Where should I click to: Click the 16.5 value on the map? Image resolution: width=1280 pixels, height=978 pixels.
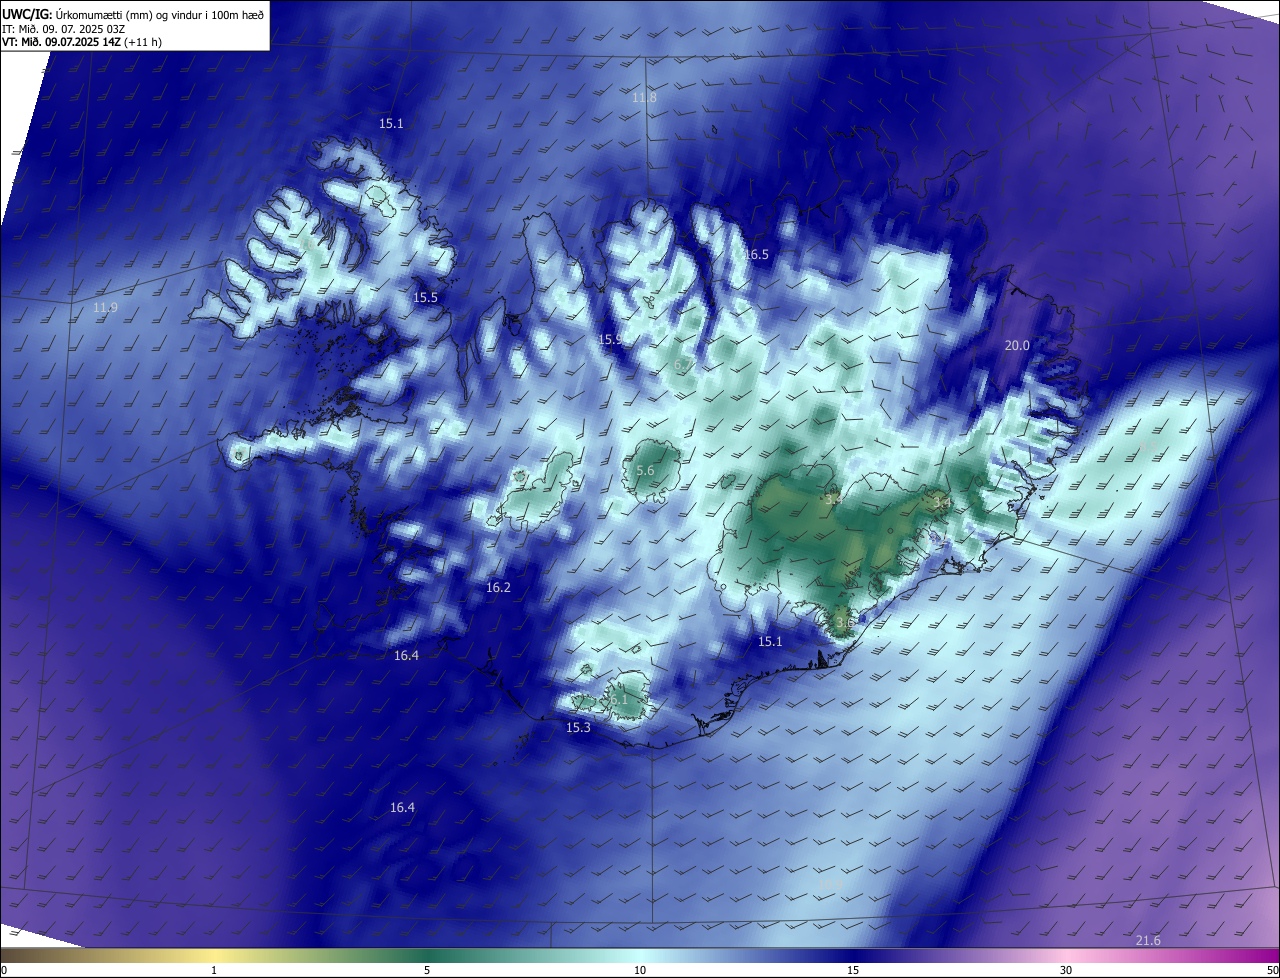[x=757, y=255]
